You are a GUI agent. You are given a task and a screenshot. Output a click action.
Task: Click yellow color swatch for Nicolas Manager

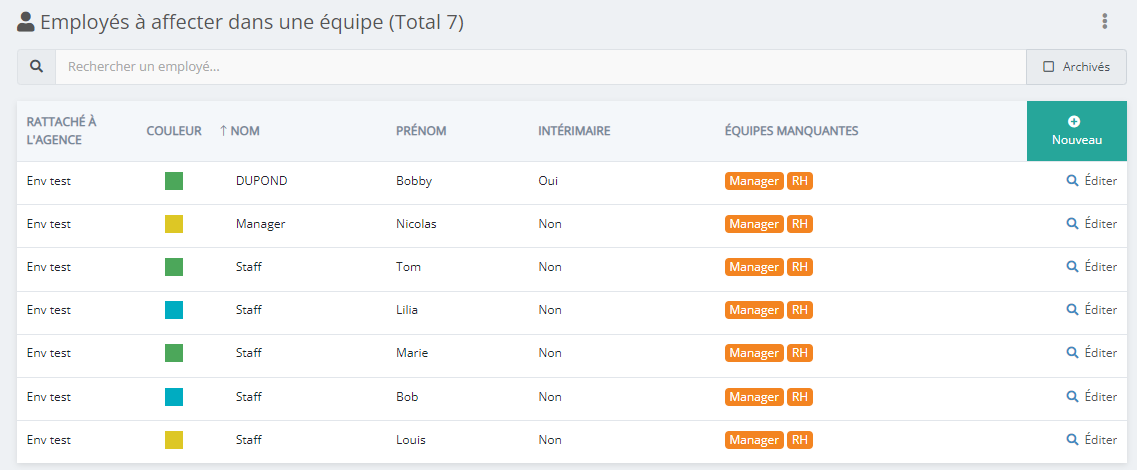coord(174,223)
